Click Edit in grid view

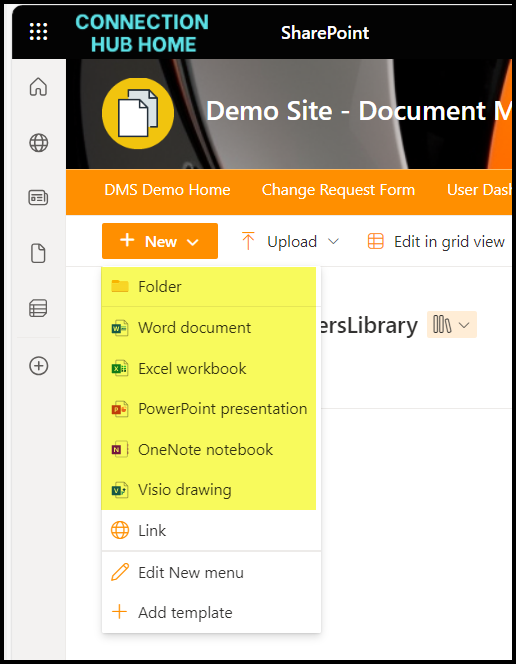[x=436, y=241]
